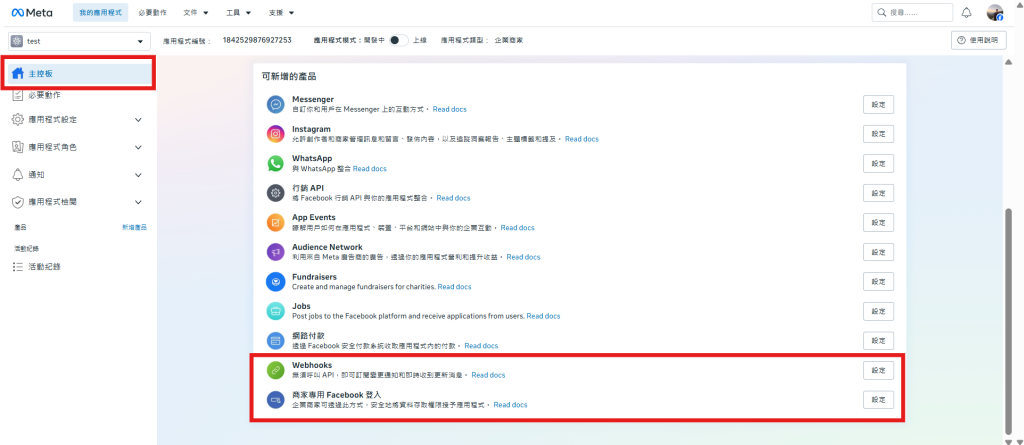
Task: Click 設定 button for Audience Network
Action: (x=878, y=252)
